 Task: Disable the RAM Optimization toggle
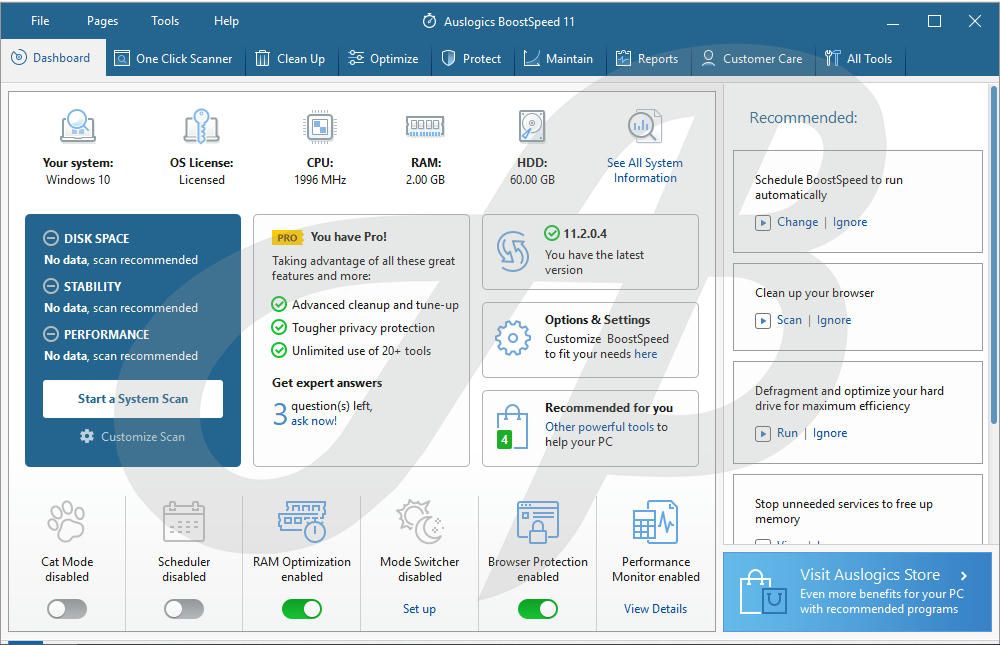click(302, 609)
